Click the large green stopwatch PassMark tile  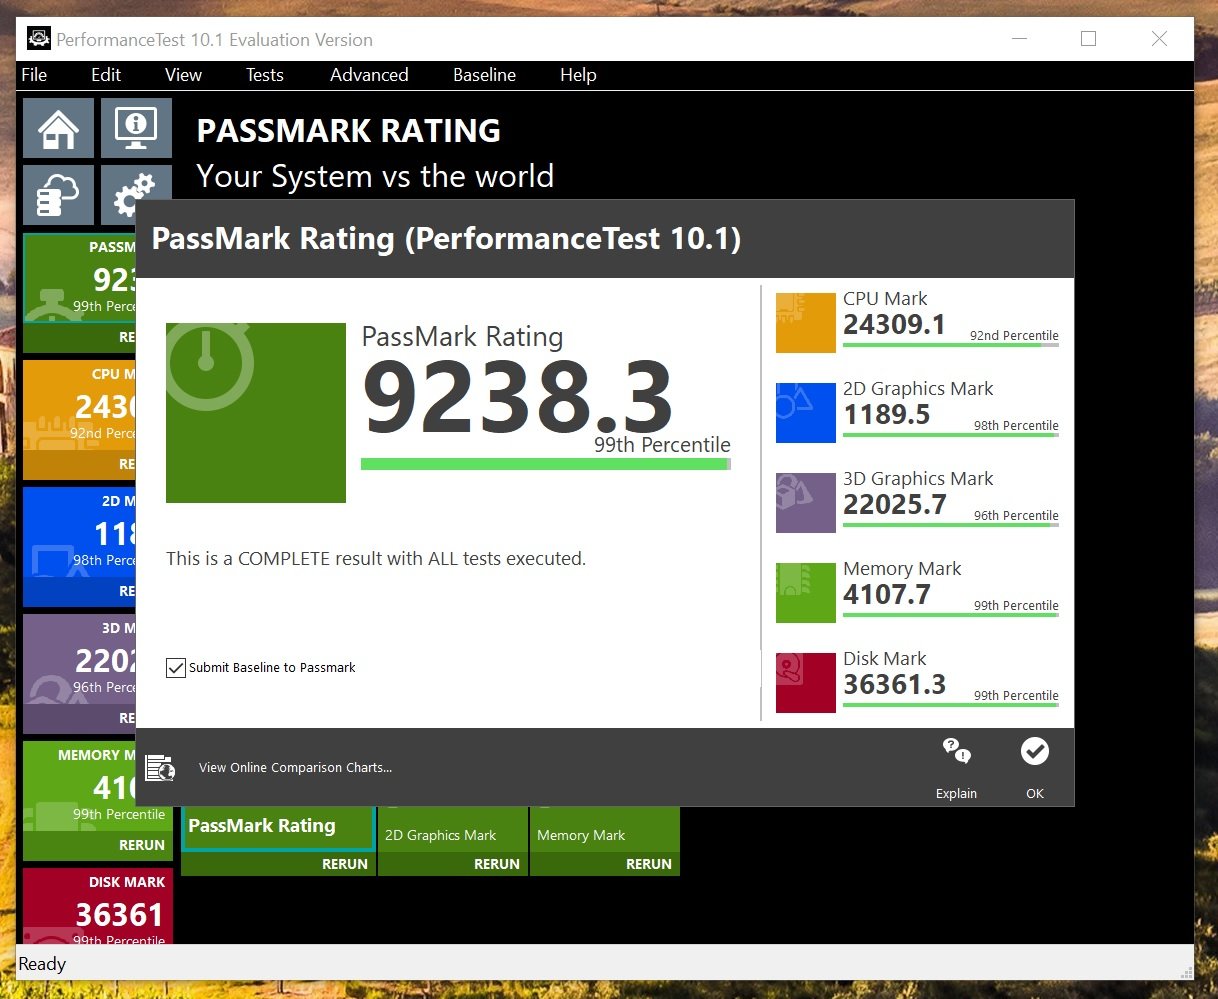tap(255, 412)
